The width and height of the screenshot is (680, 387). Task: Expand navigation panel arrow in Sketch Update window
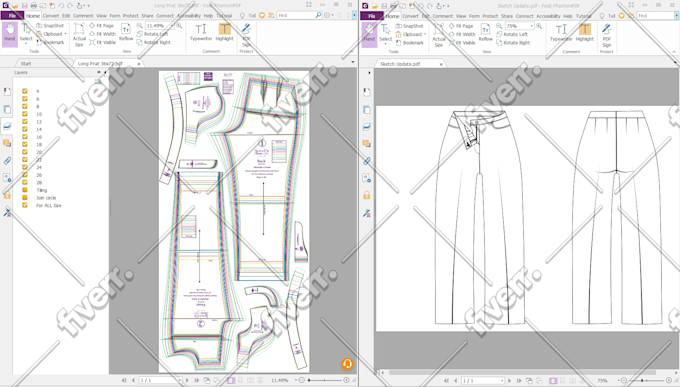(369, 73)
